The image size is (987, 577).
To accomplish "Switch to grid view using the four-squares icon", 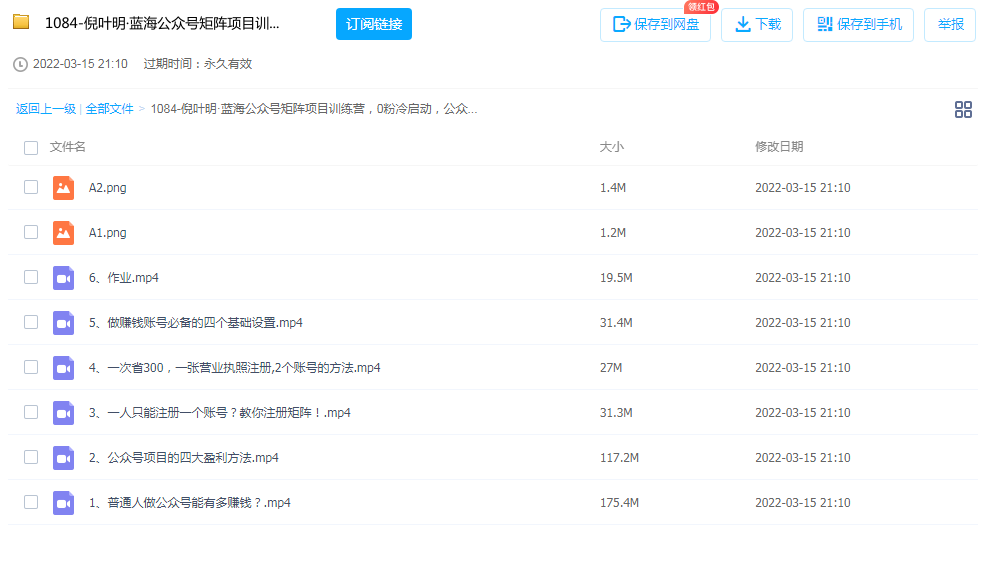I will click(x=963, y=109).
